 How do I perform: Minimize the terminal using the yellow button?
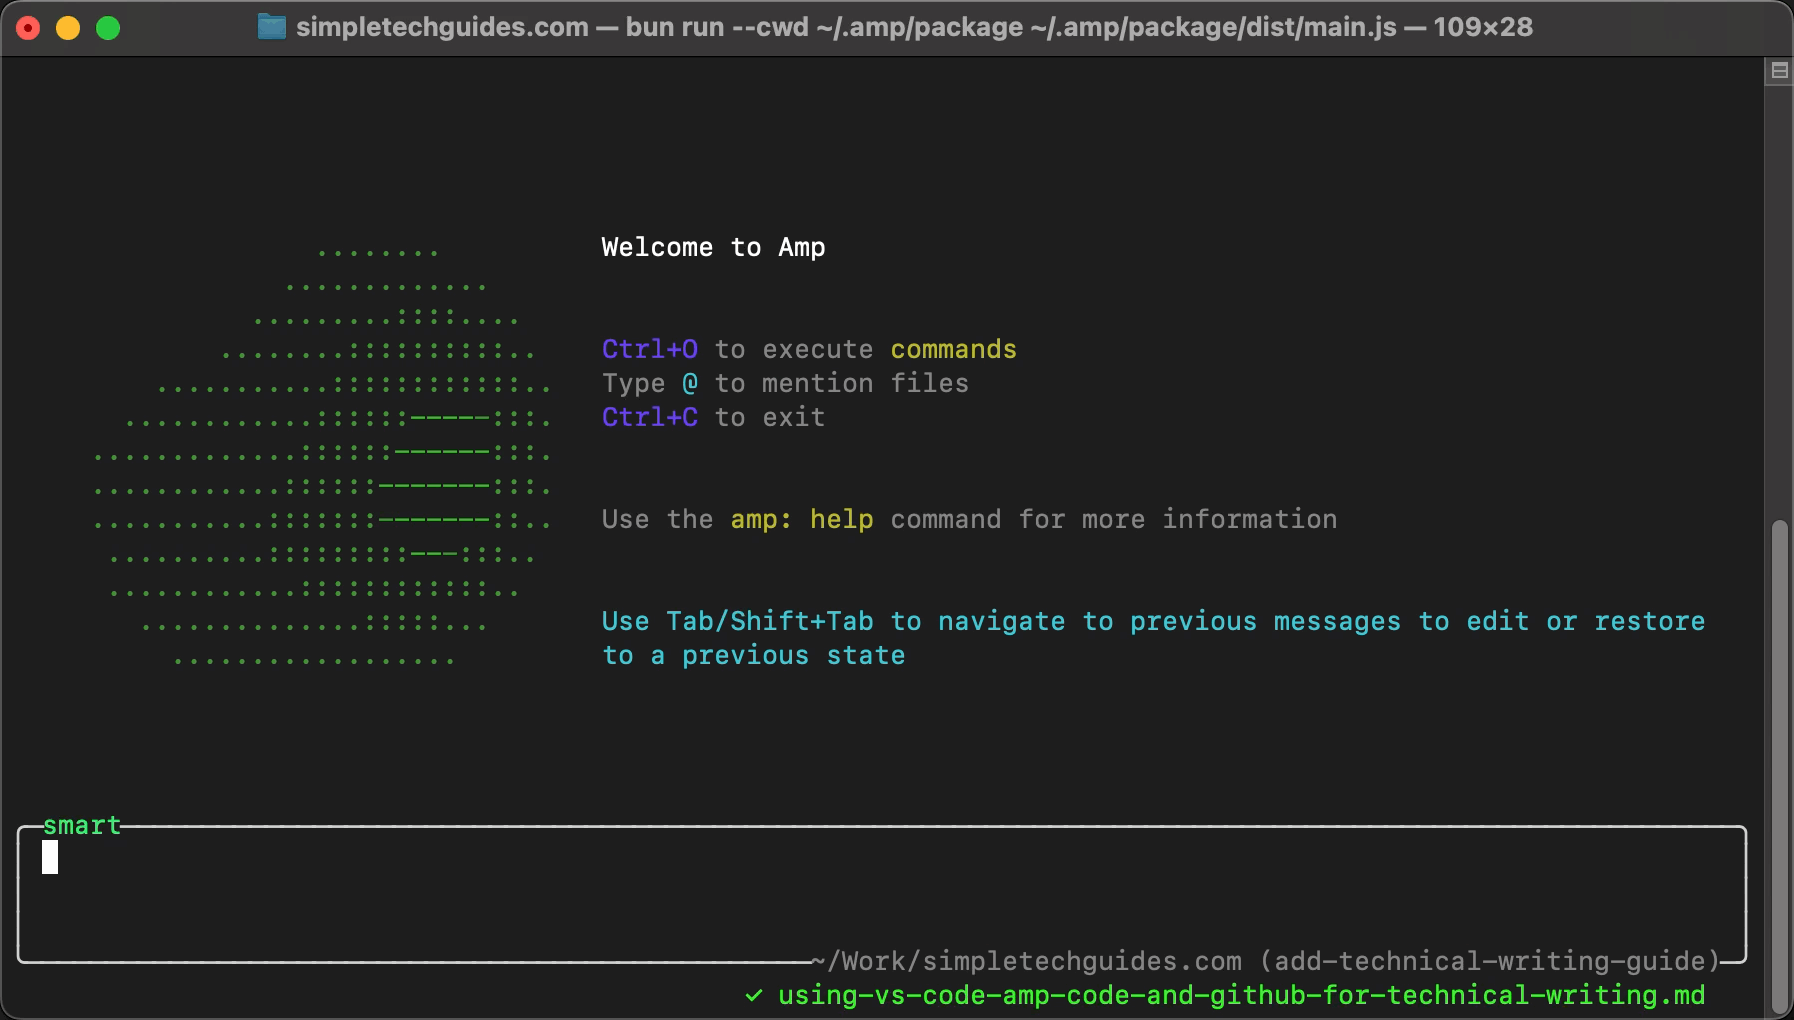[68, 28]
